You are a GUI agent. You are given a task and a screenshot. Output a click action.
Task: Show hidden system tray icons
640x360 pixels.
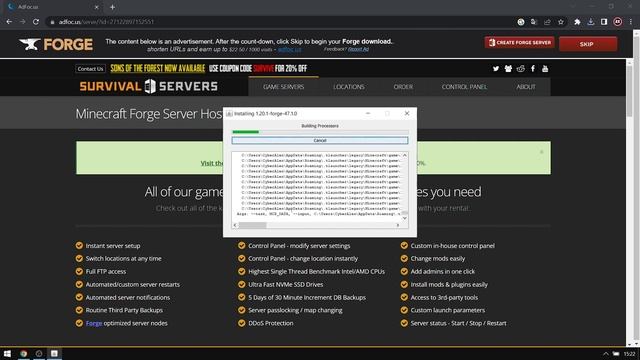[606, 353]
